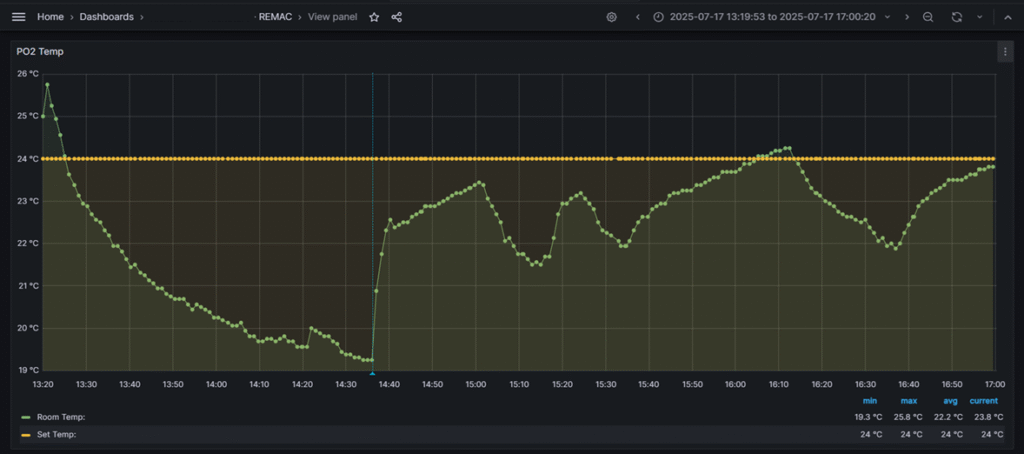The height and width of the screenshot is (454, 1024).
Task: Sort legend by avg column
Action: tap(950, 401)
